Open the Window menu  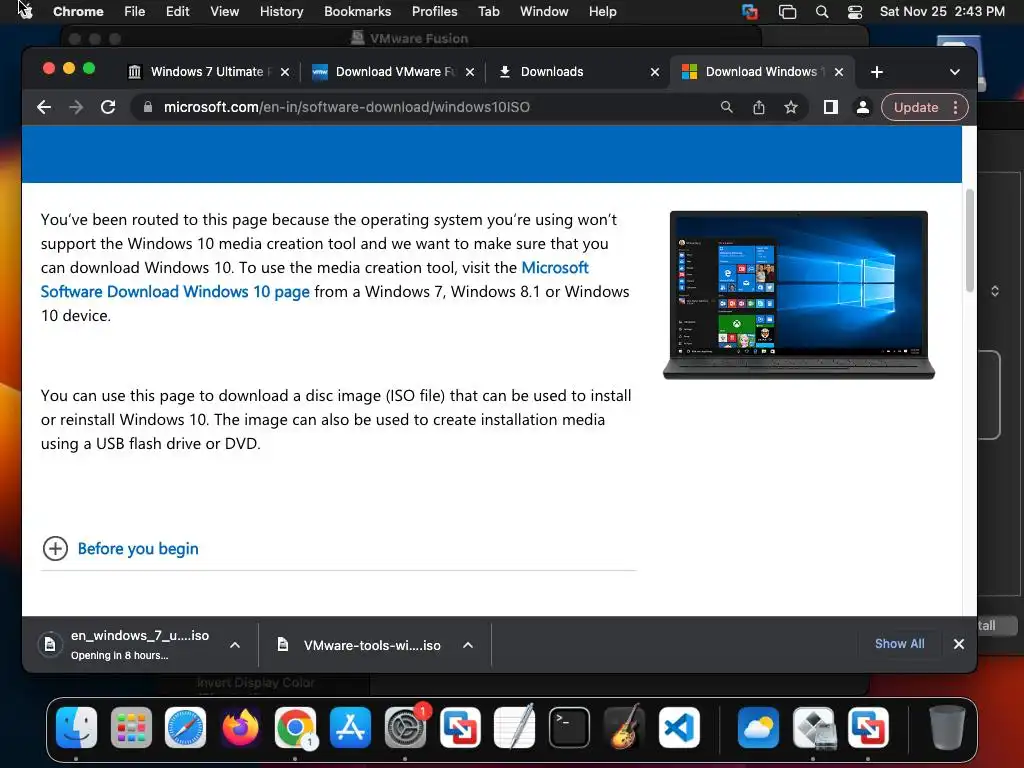pos(544,11)
